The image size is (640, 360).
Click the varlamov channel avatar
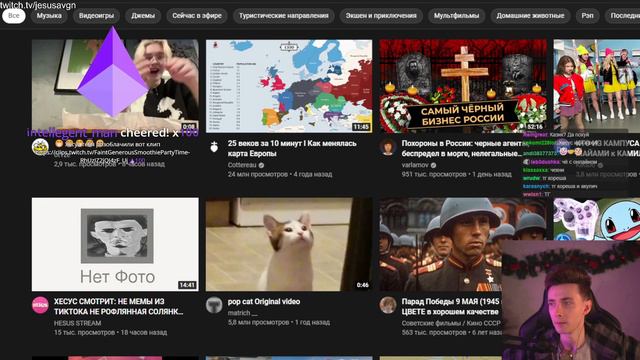click(388, 147)
